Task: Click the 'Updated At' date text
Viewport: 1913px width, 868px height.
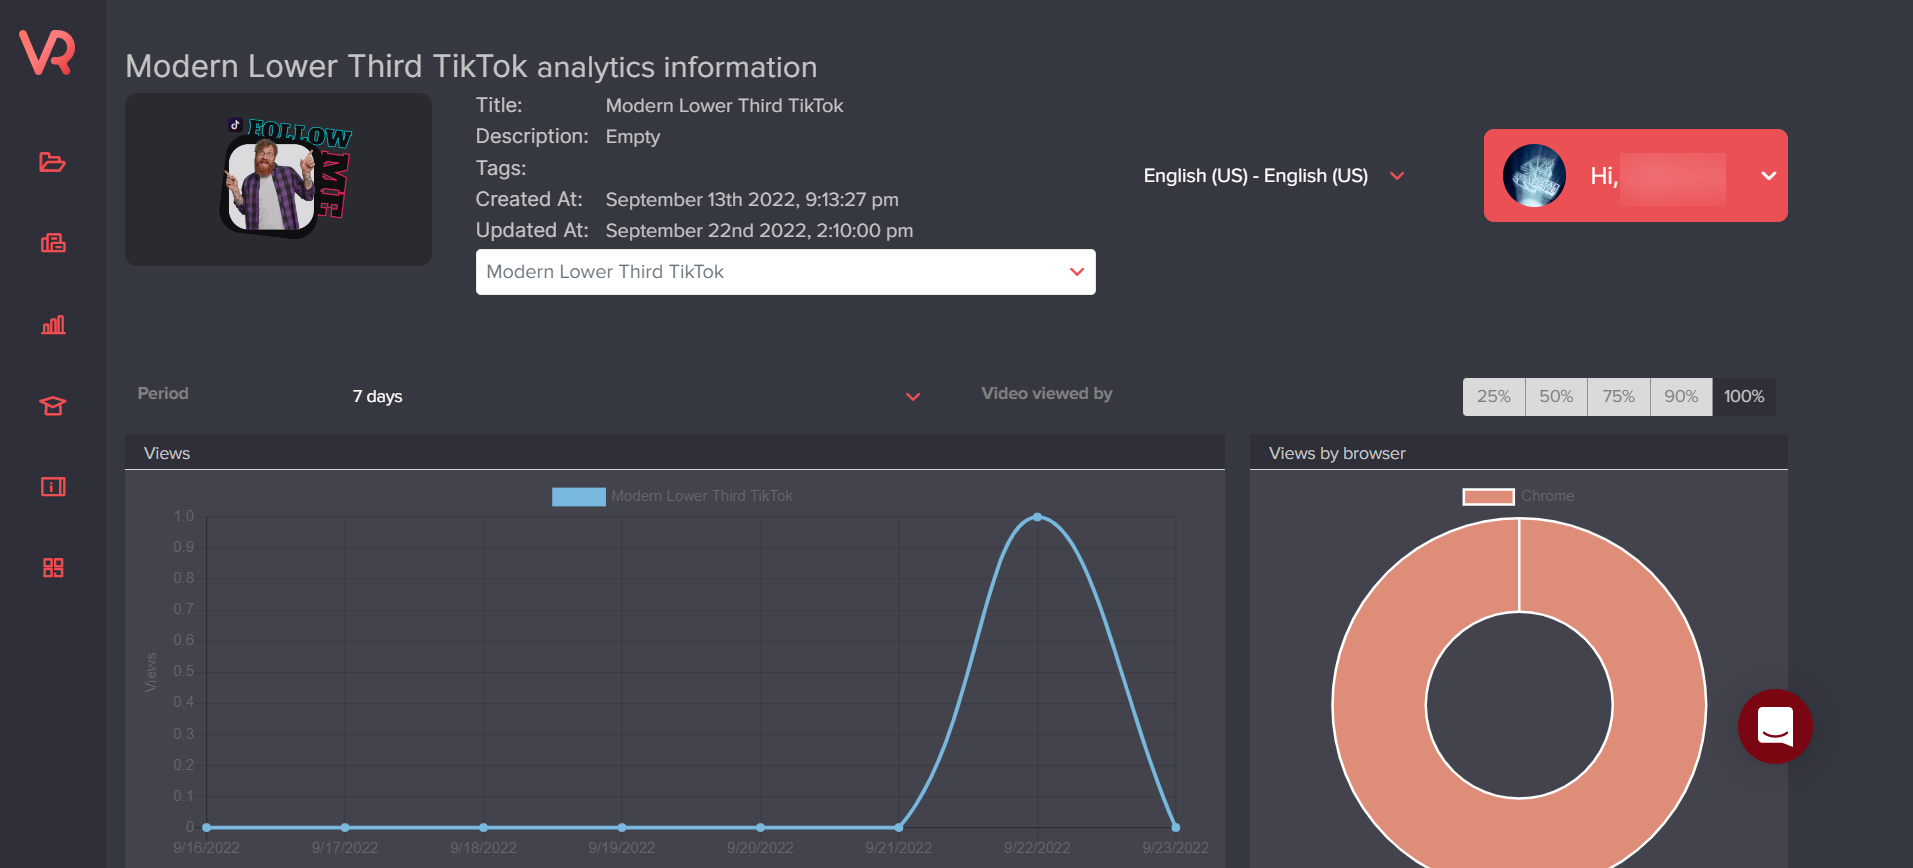Action: point(759,231)
